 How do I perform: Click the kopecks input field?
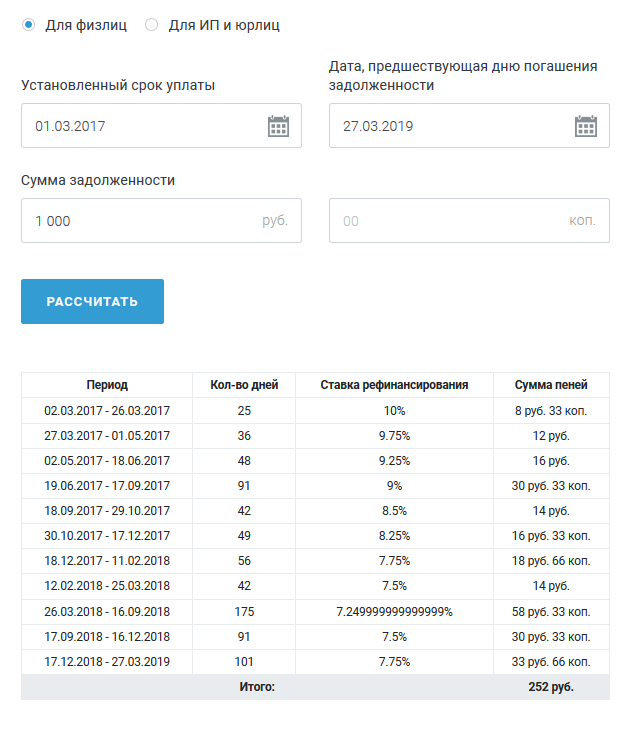tap(469, 220)
